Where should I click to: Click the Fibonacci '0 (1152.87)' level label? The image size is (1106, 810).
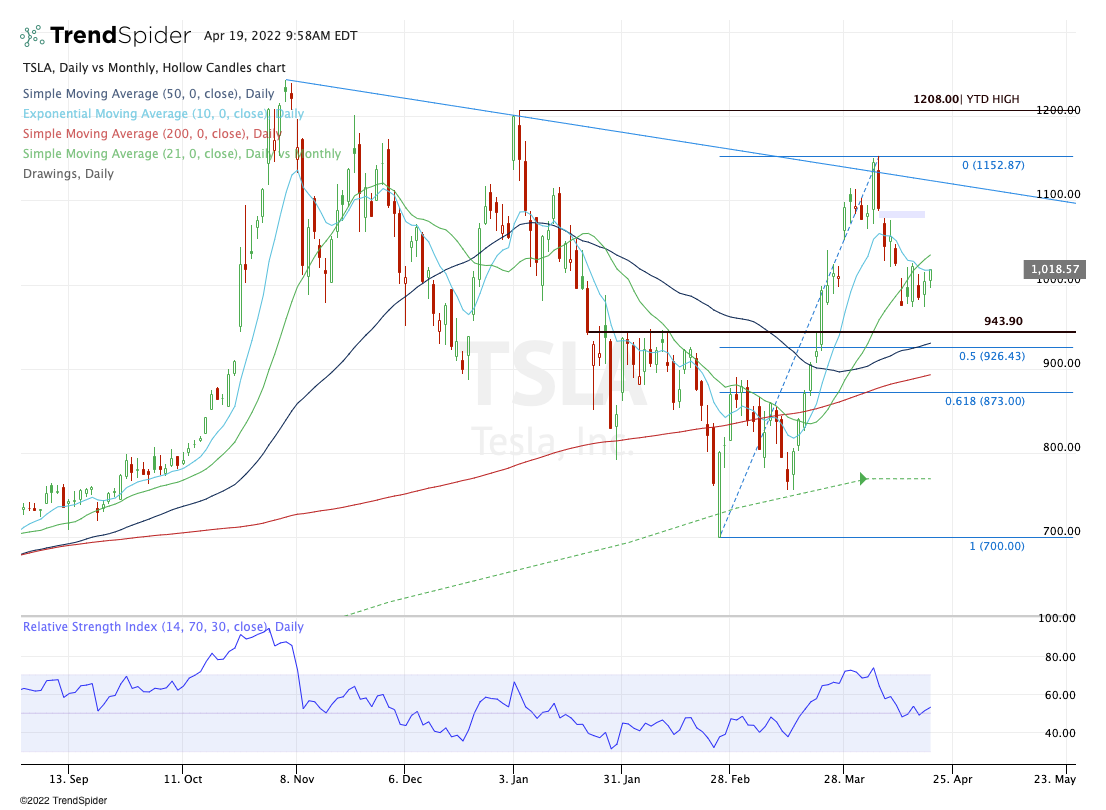pyautogui.click(x=993, y=165)
